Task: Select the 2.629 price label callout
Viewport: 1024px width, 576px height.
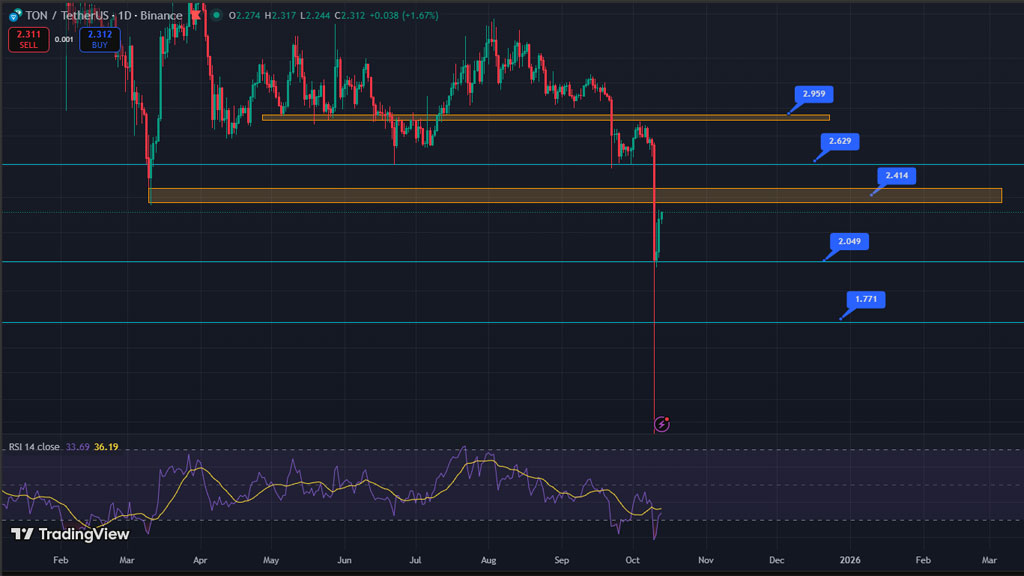Action: click(x=840, y=141)
